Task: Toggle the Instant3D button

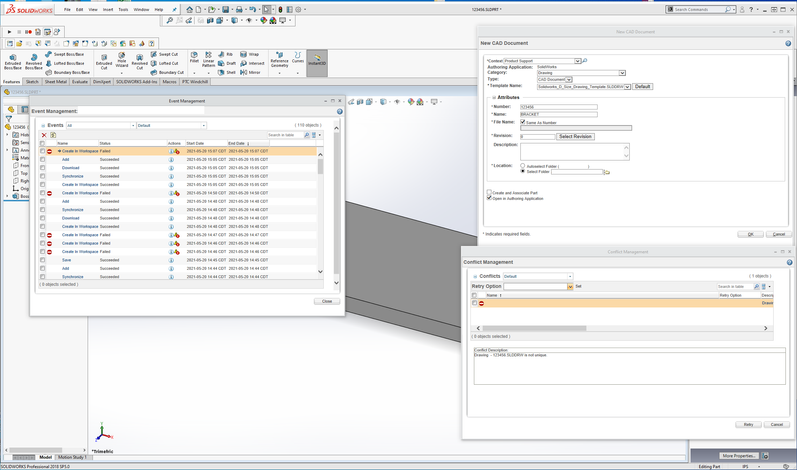Action: pyautogui.click(x=316, y=62)
